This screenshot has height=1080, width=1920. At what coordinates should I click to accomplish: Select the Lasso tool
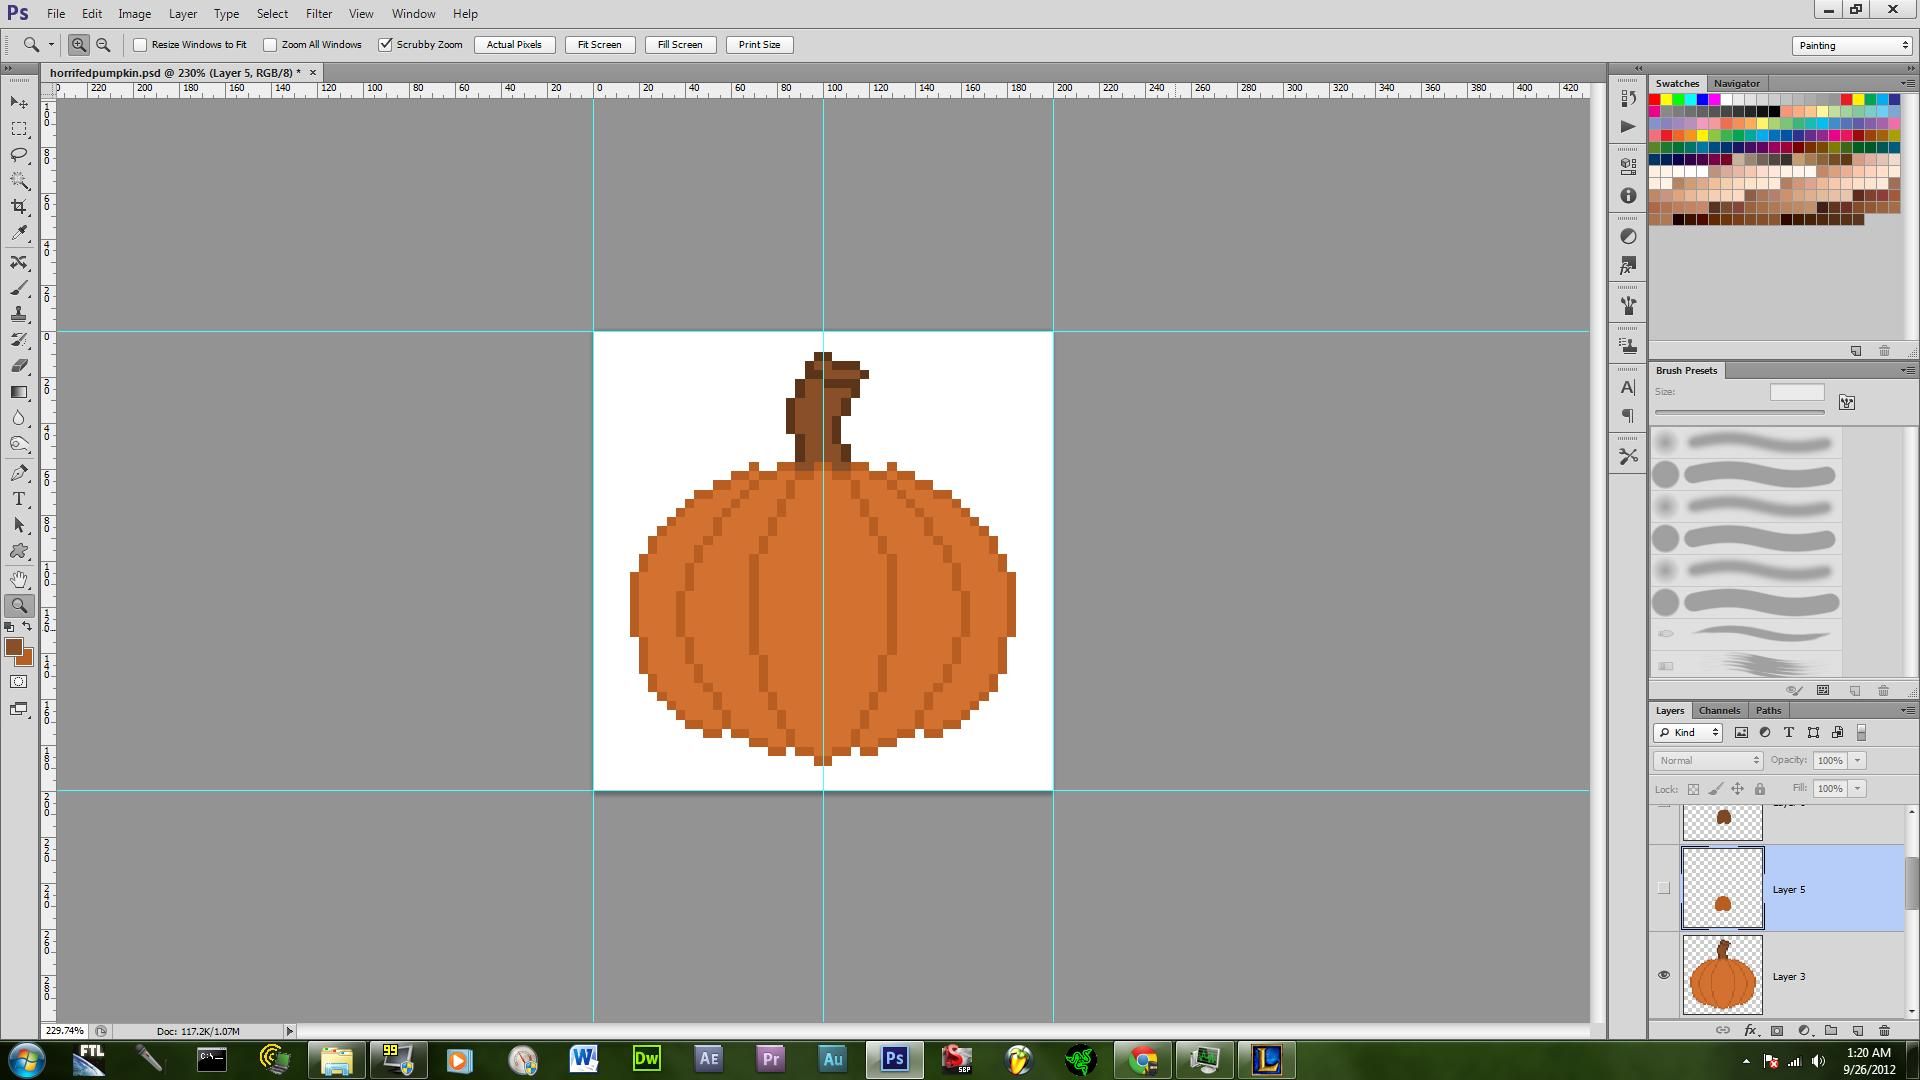(19, 155)
